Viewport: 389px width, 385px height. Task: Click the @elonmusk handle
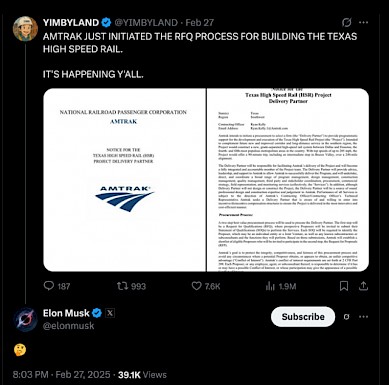(68, 326)
